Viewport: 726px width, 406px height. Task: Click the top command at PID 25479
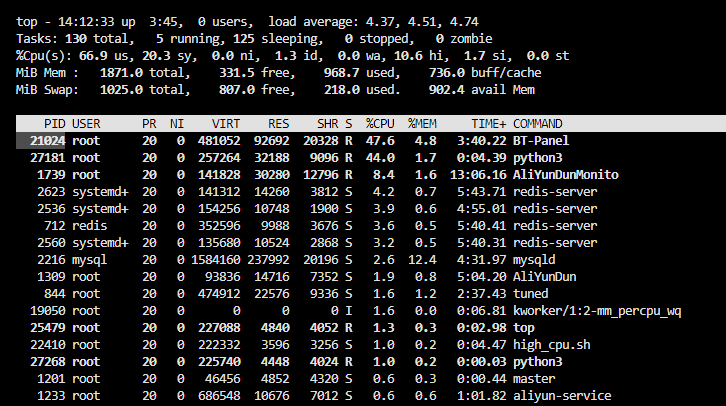524,328
